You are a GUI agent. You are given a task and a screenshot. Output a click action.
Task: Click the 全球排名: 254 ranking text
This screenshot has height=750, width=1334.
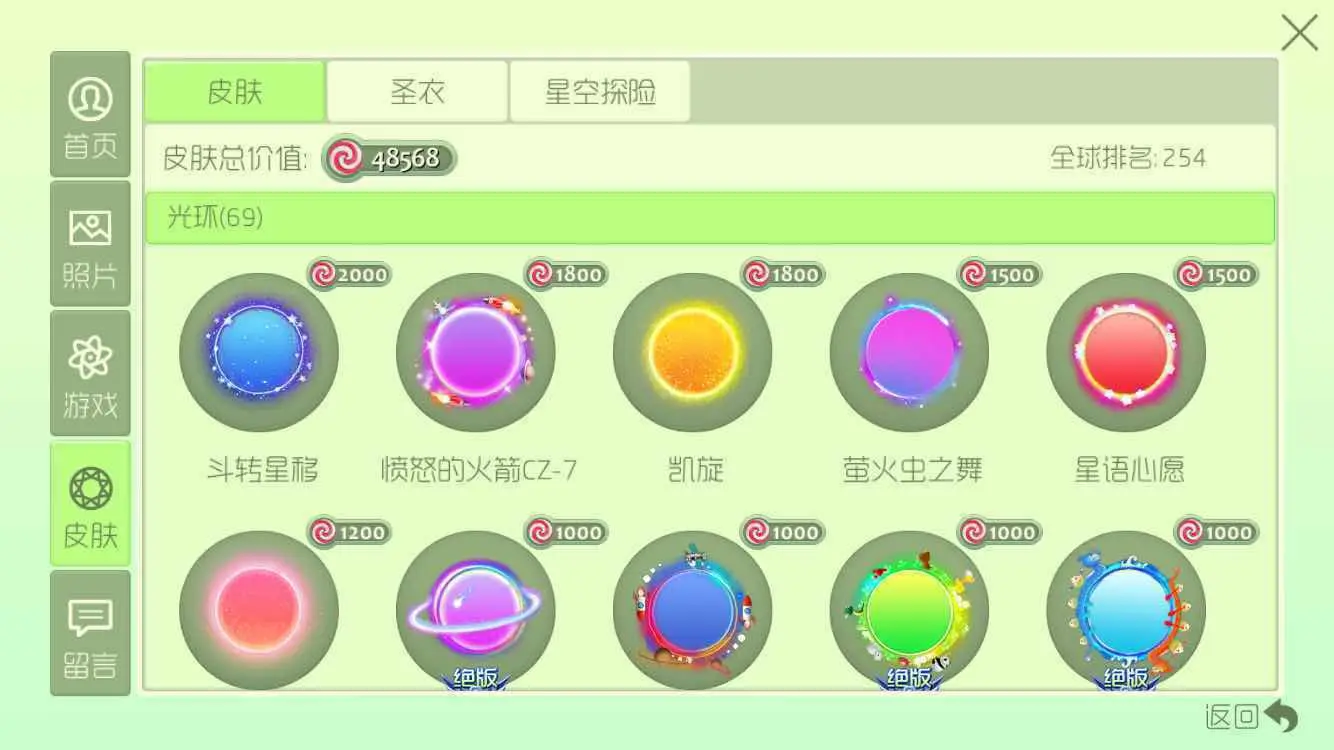(1128, 158)
